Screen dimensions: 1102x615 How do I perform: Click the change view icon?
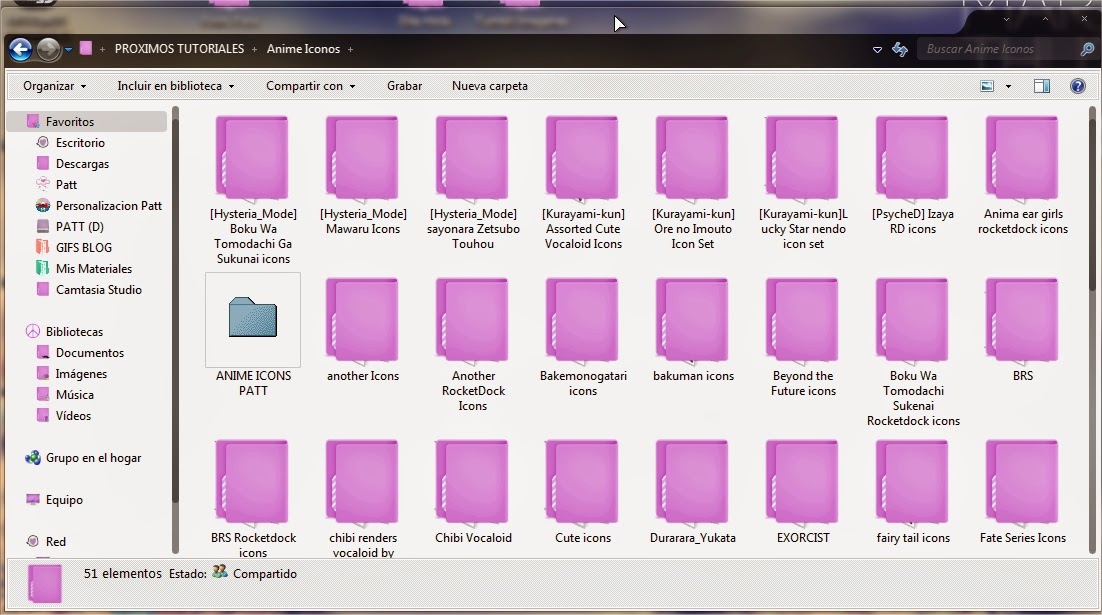tap(987, 86)
